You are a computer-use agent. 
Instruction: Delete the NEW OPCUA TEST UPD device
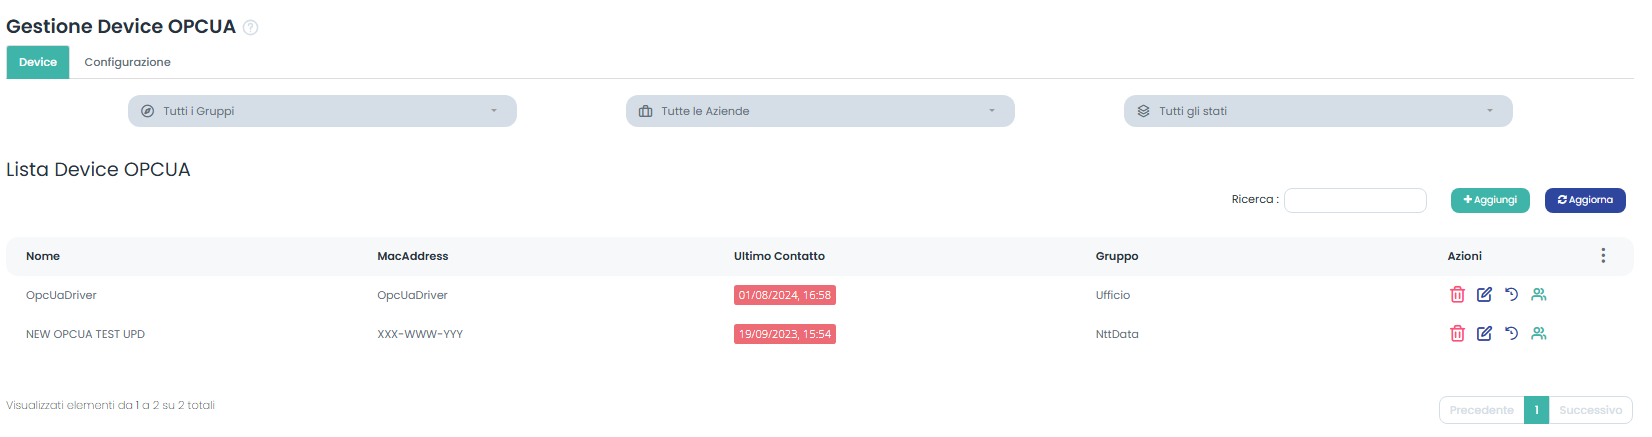pyautogui.click(x=1457, y=334)
